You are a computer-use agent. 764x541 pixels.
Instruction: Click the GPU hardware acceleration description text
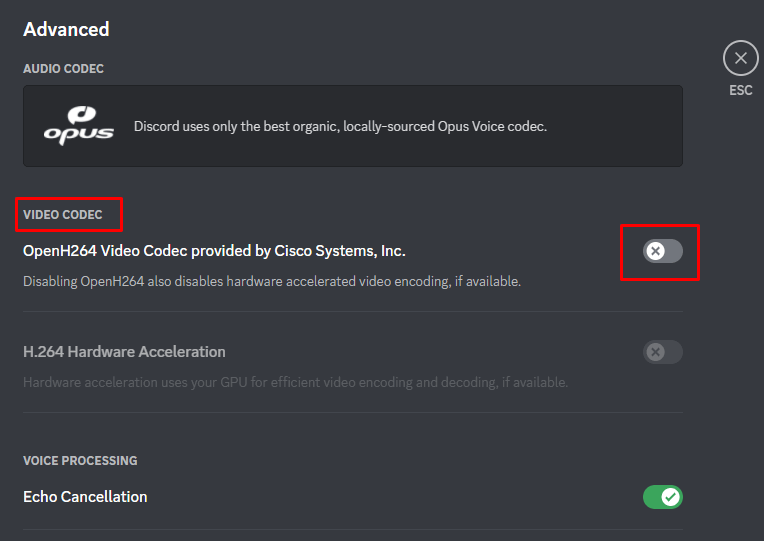pyautogui.click(x=295, y=383)
